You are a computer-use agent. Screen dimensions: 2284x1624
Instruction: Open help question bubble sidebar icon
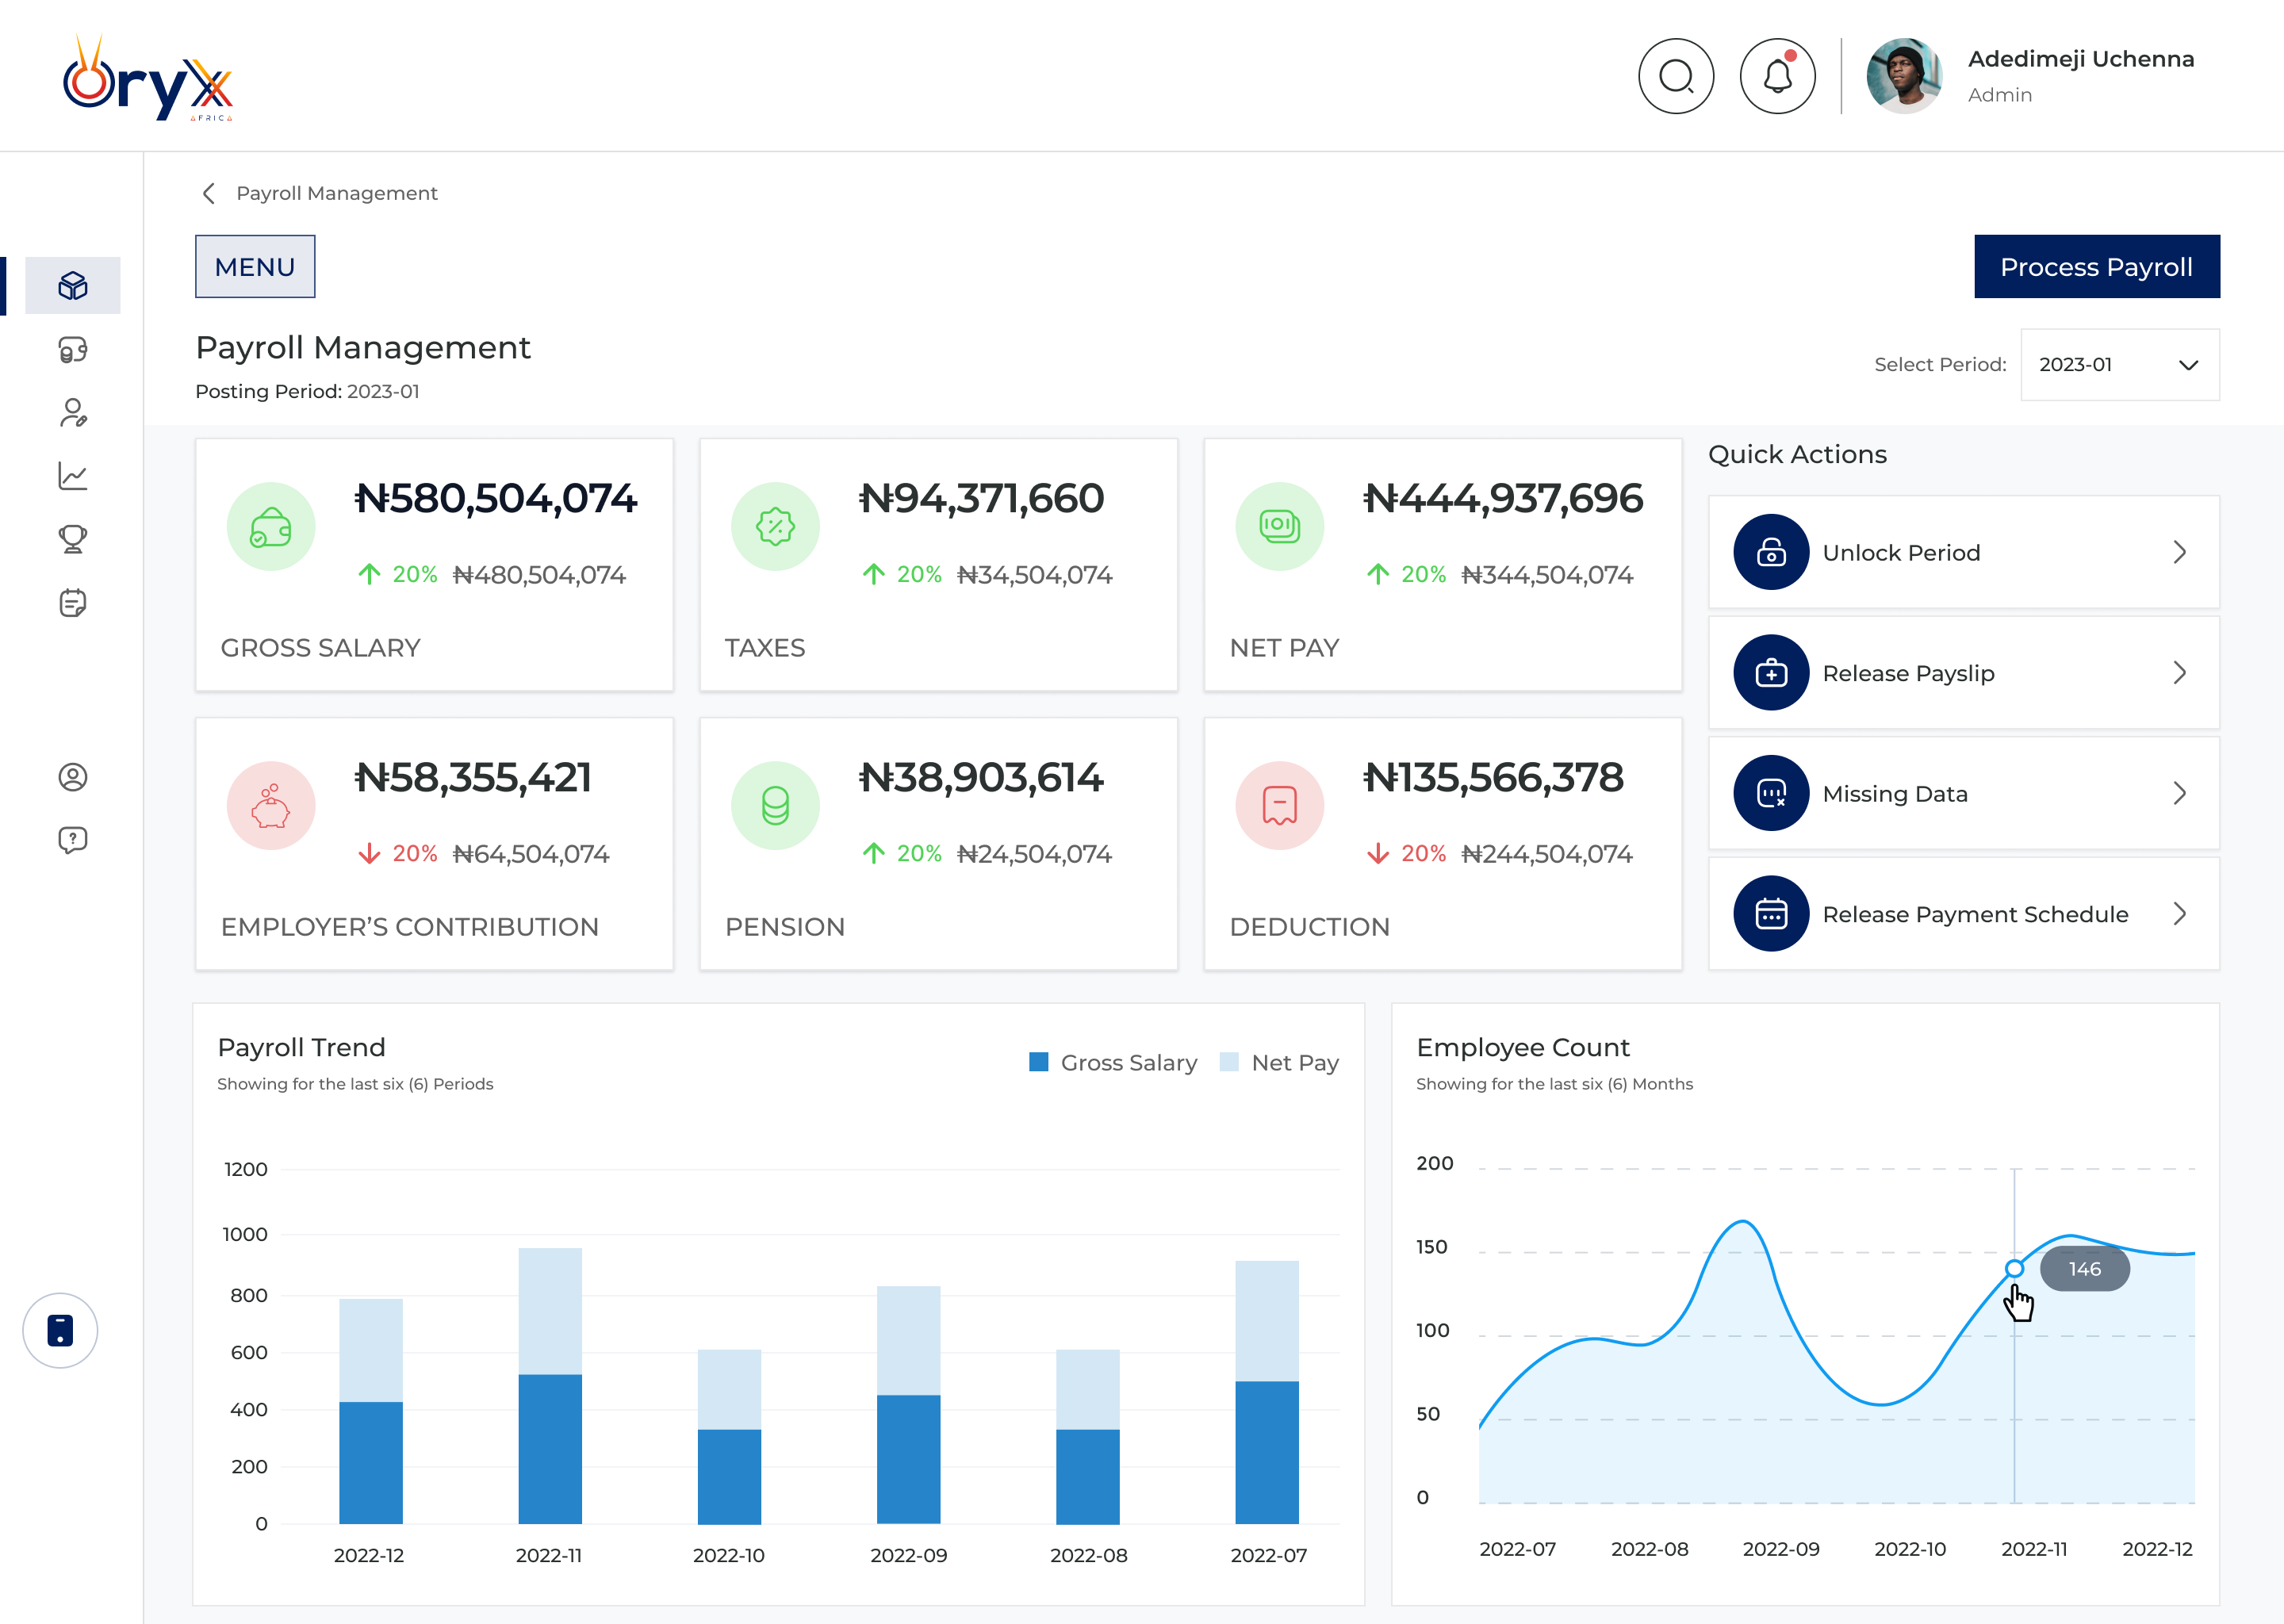(73, 840)
